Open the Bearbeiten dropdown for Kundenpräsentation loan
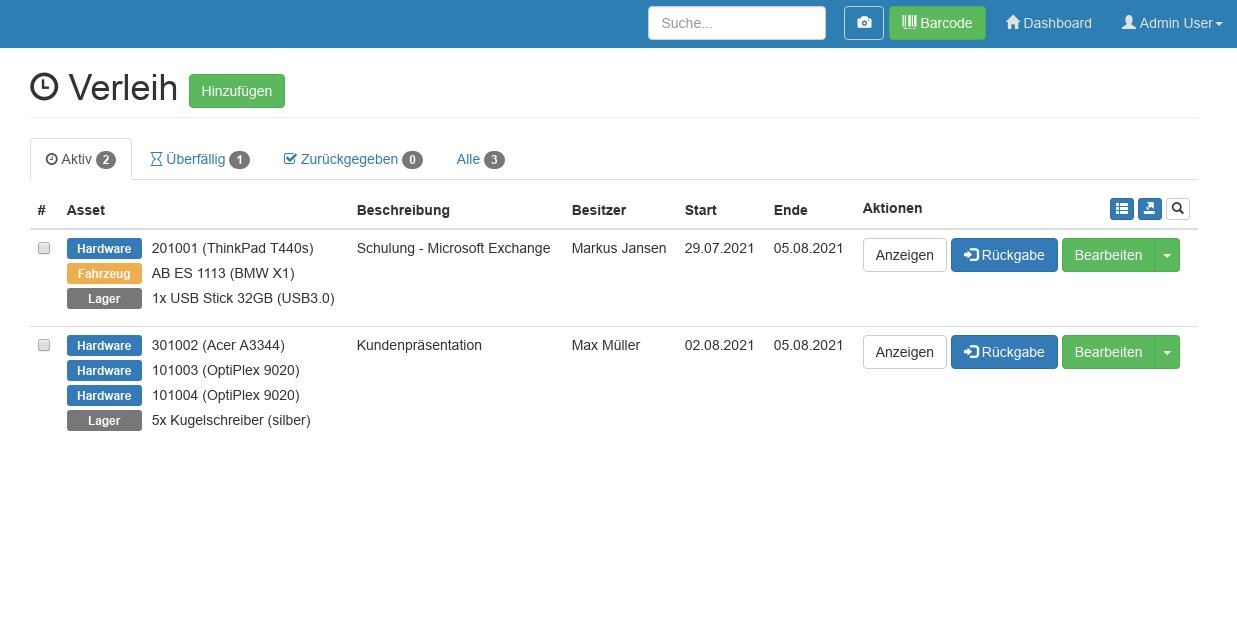 (x=1167, y=352)
